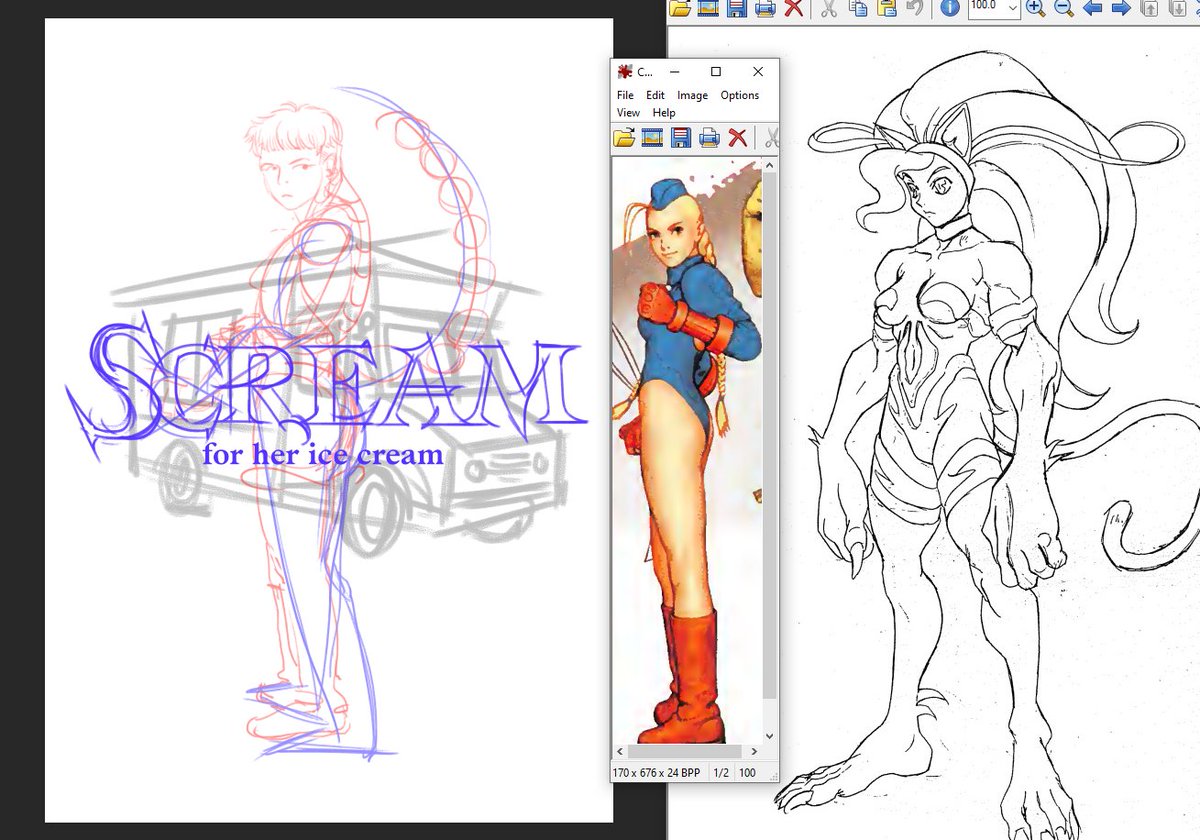The image size is (1200, 840).
Task: Click '100' zoom value in small window status bar
Action: 747,773
